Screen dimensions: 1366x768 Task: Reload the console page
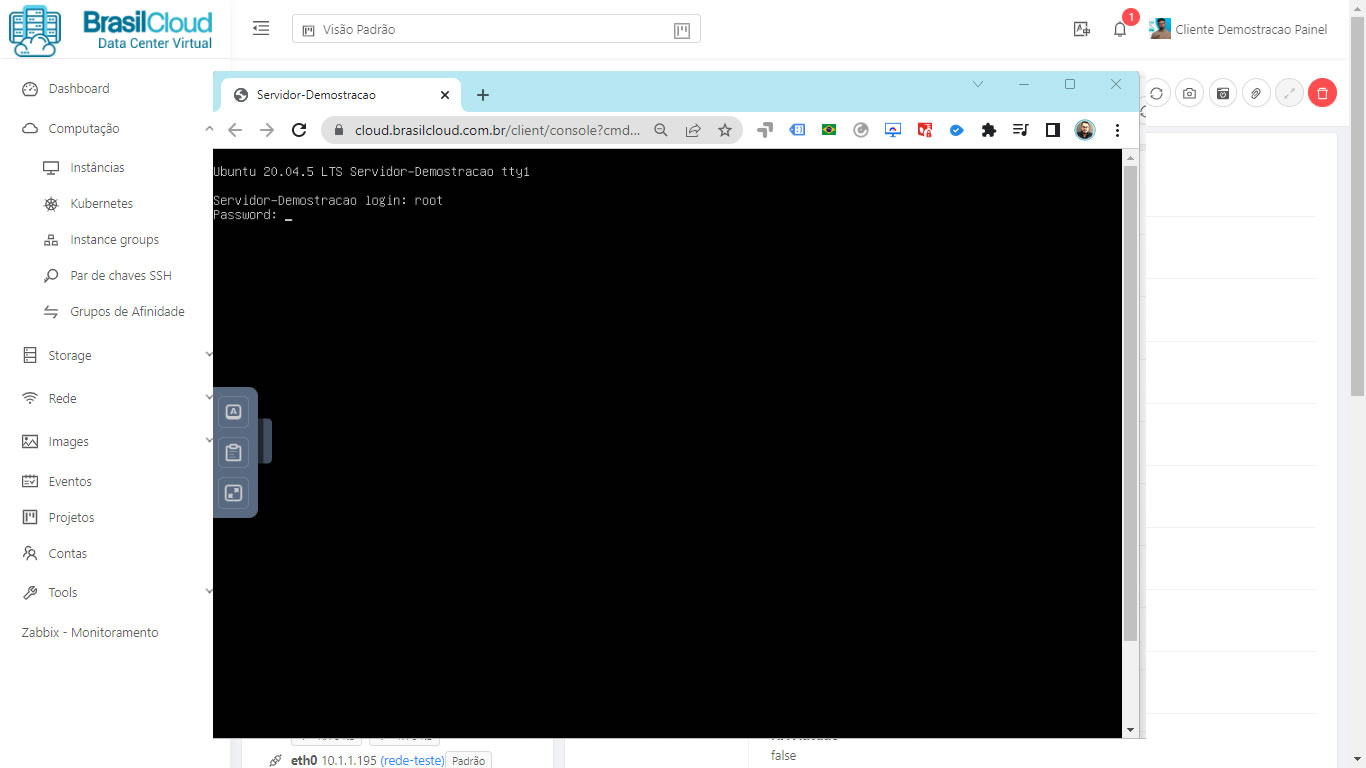299,130
